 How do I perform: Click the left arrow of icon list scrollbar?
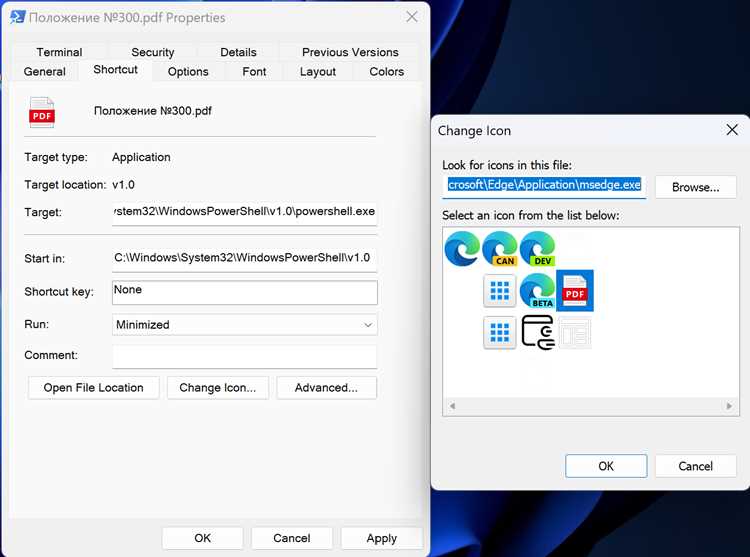[452, 406]
